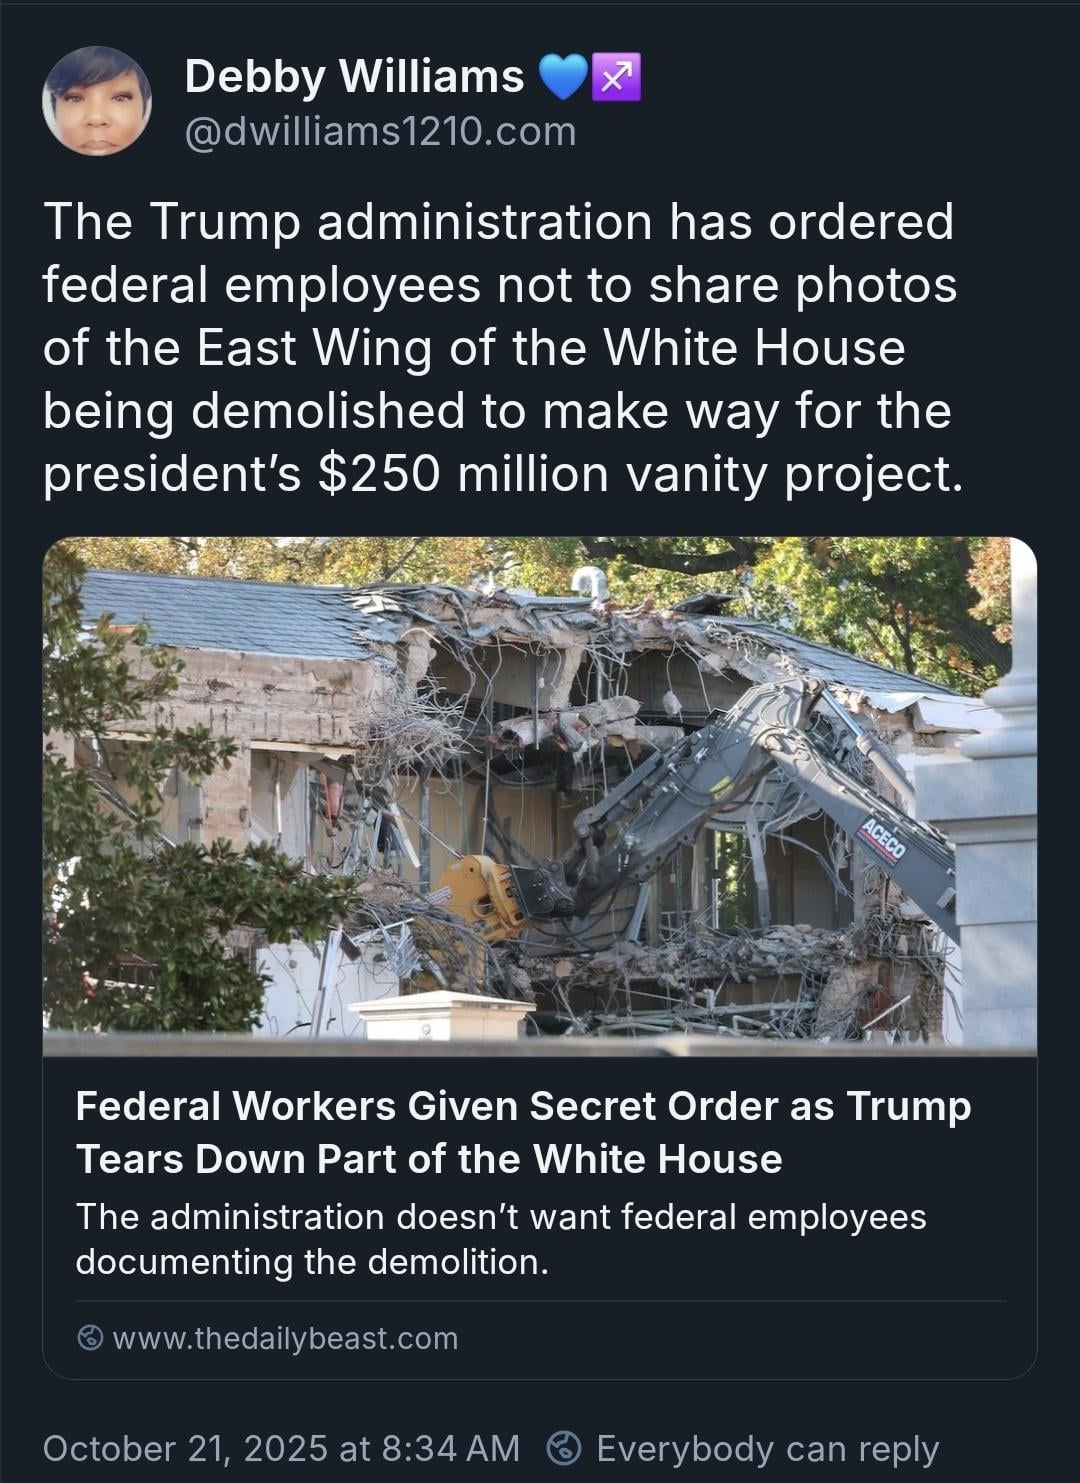
Task: Click the article description about documenting demolition
Action: [501, 1239]
